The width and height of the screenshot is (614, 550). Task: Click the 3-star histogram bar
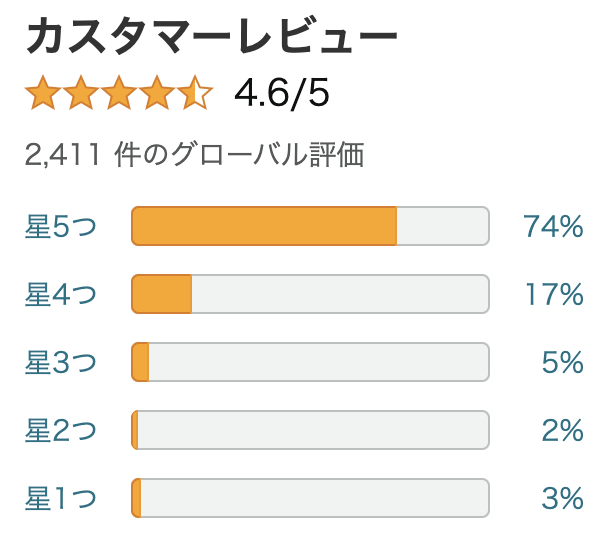click(310, 362)
